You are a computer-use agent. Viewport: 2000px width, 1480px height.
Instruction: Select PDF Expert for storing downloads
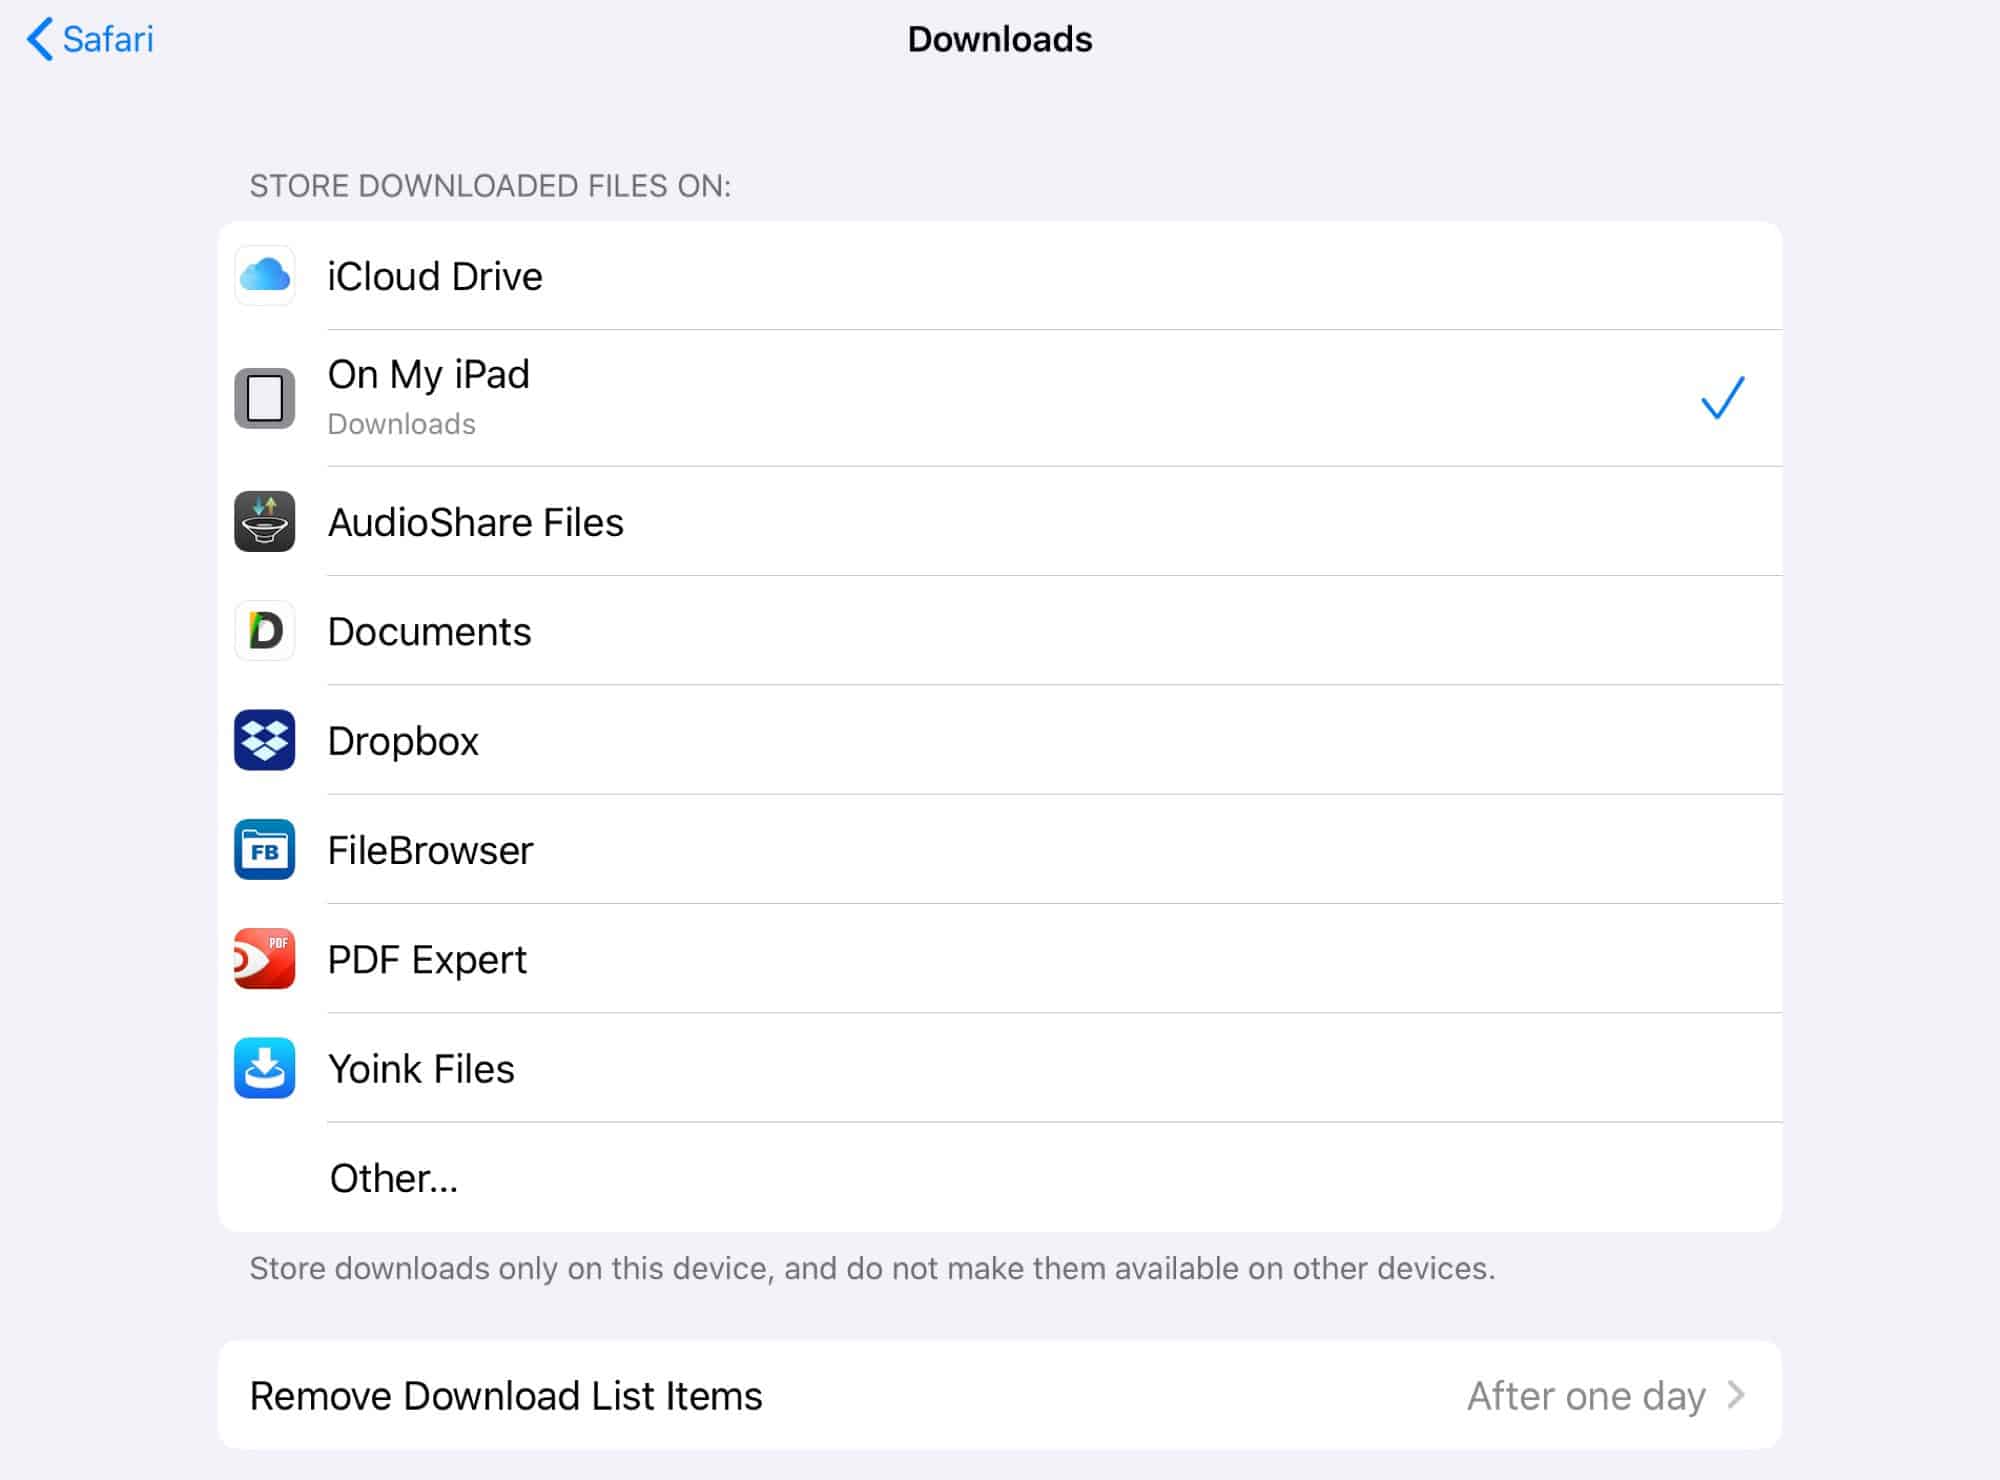tap(1000, 958)
